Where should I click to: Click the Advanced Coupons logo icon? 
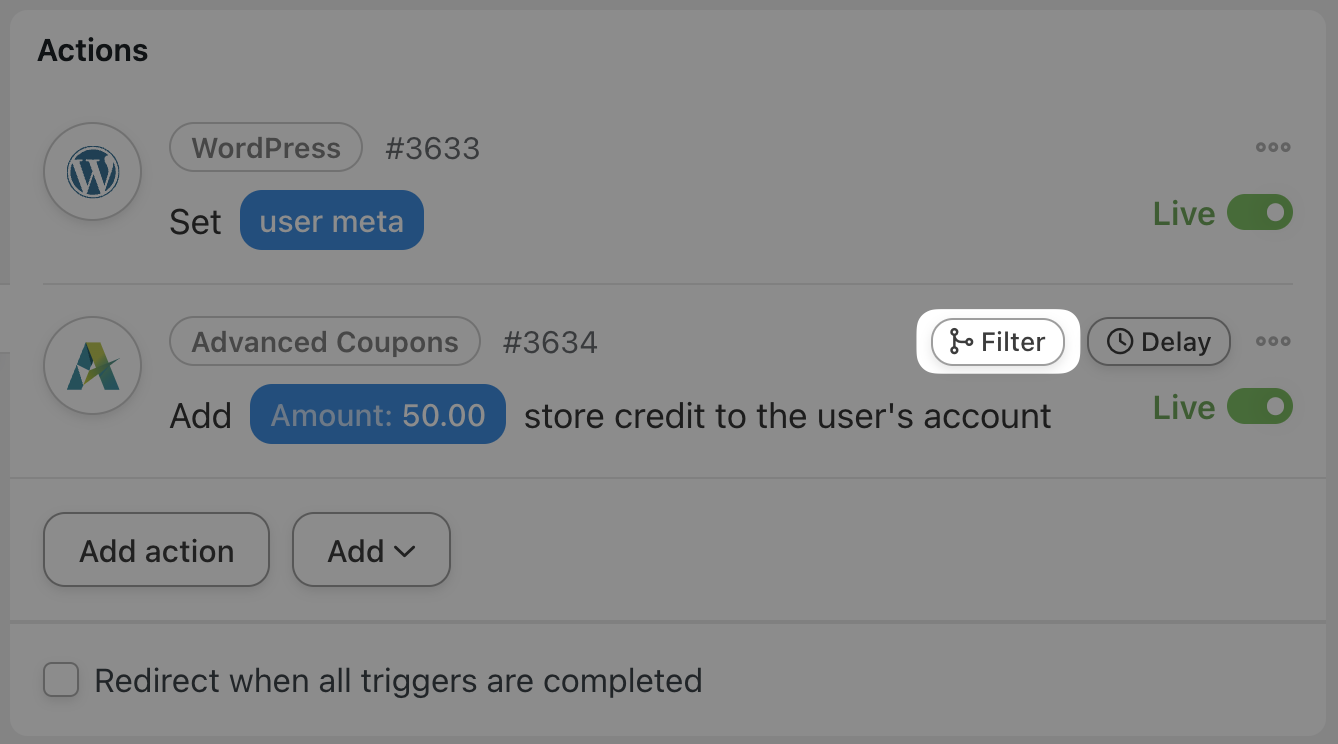(x=93, y=367)
